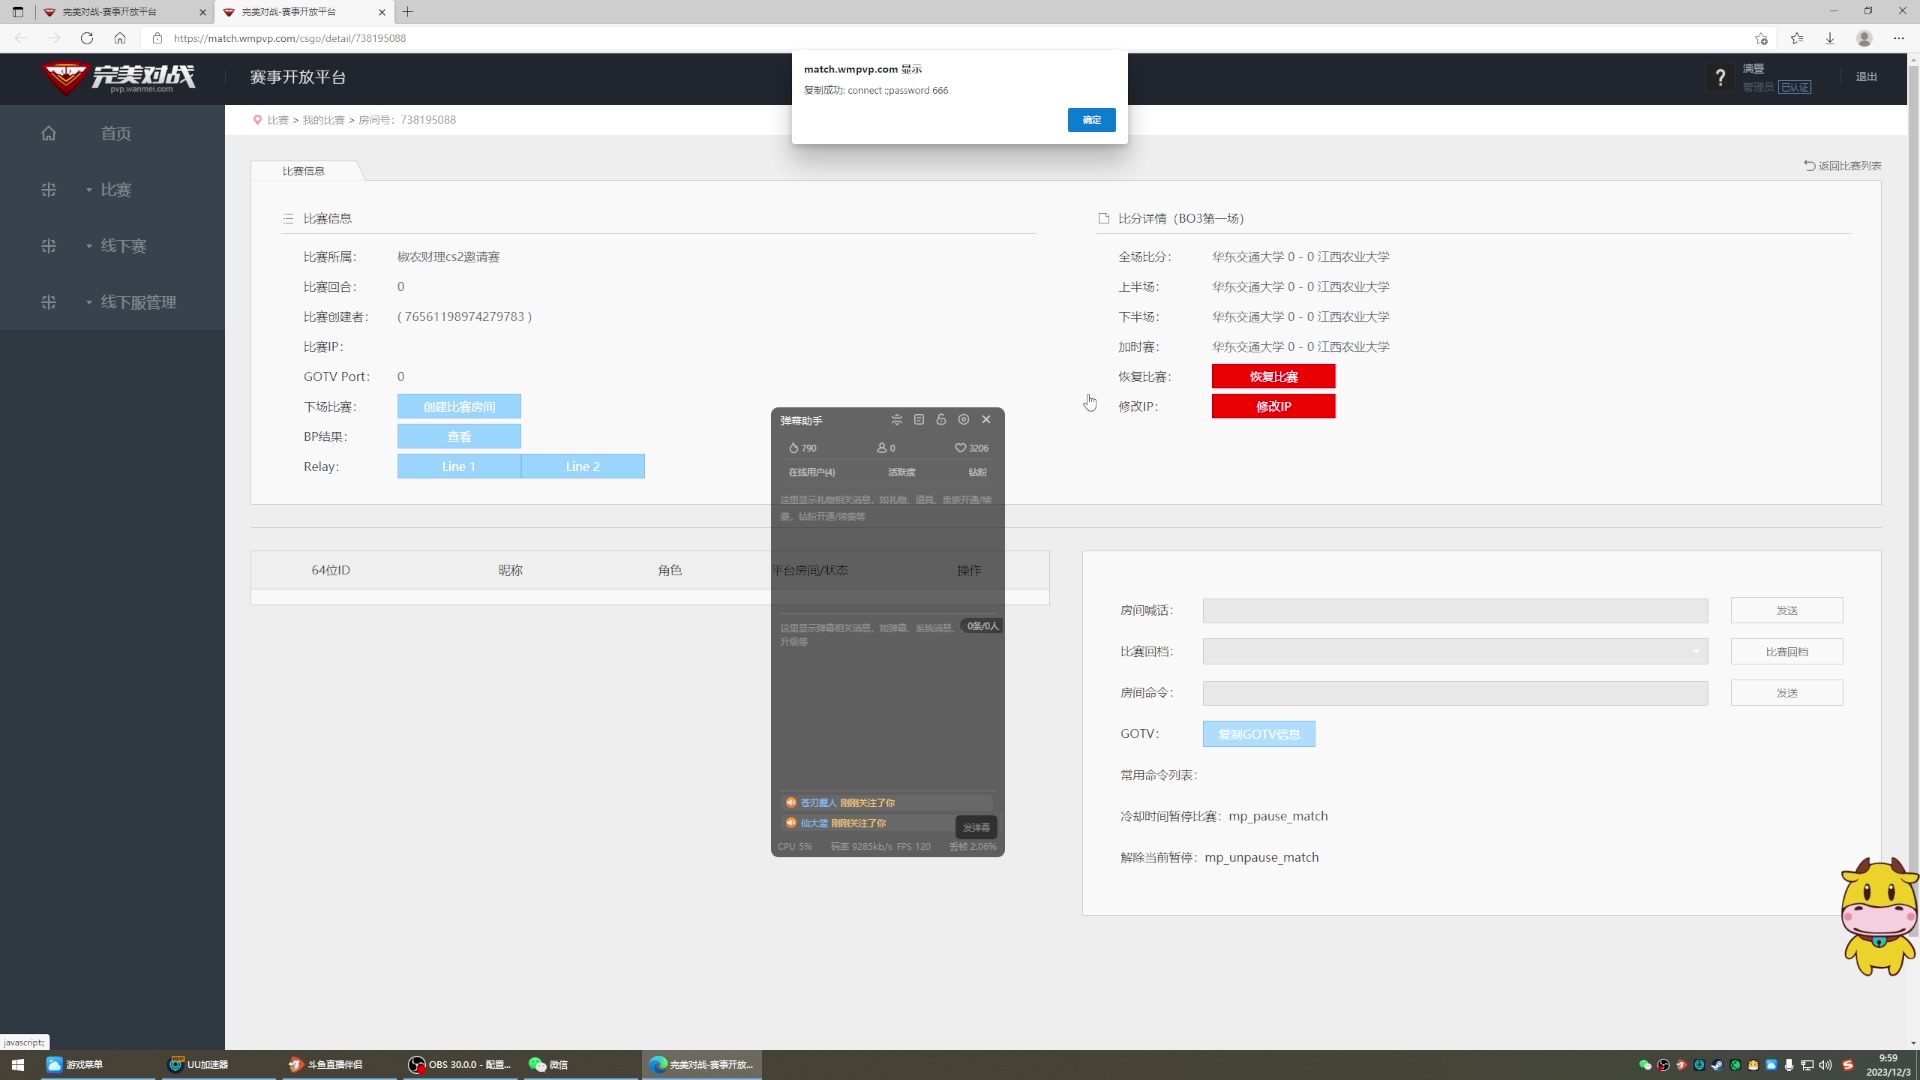
Task: Select the 比赛信息 tab
Action: click(x=303, y=171)
